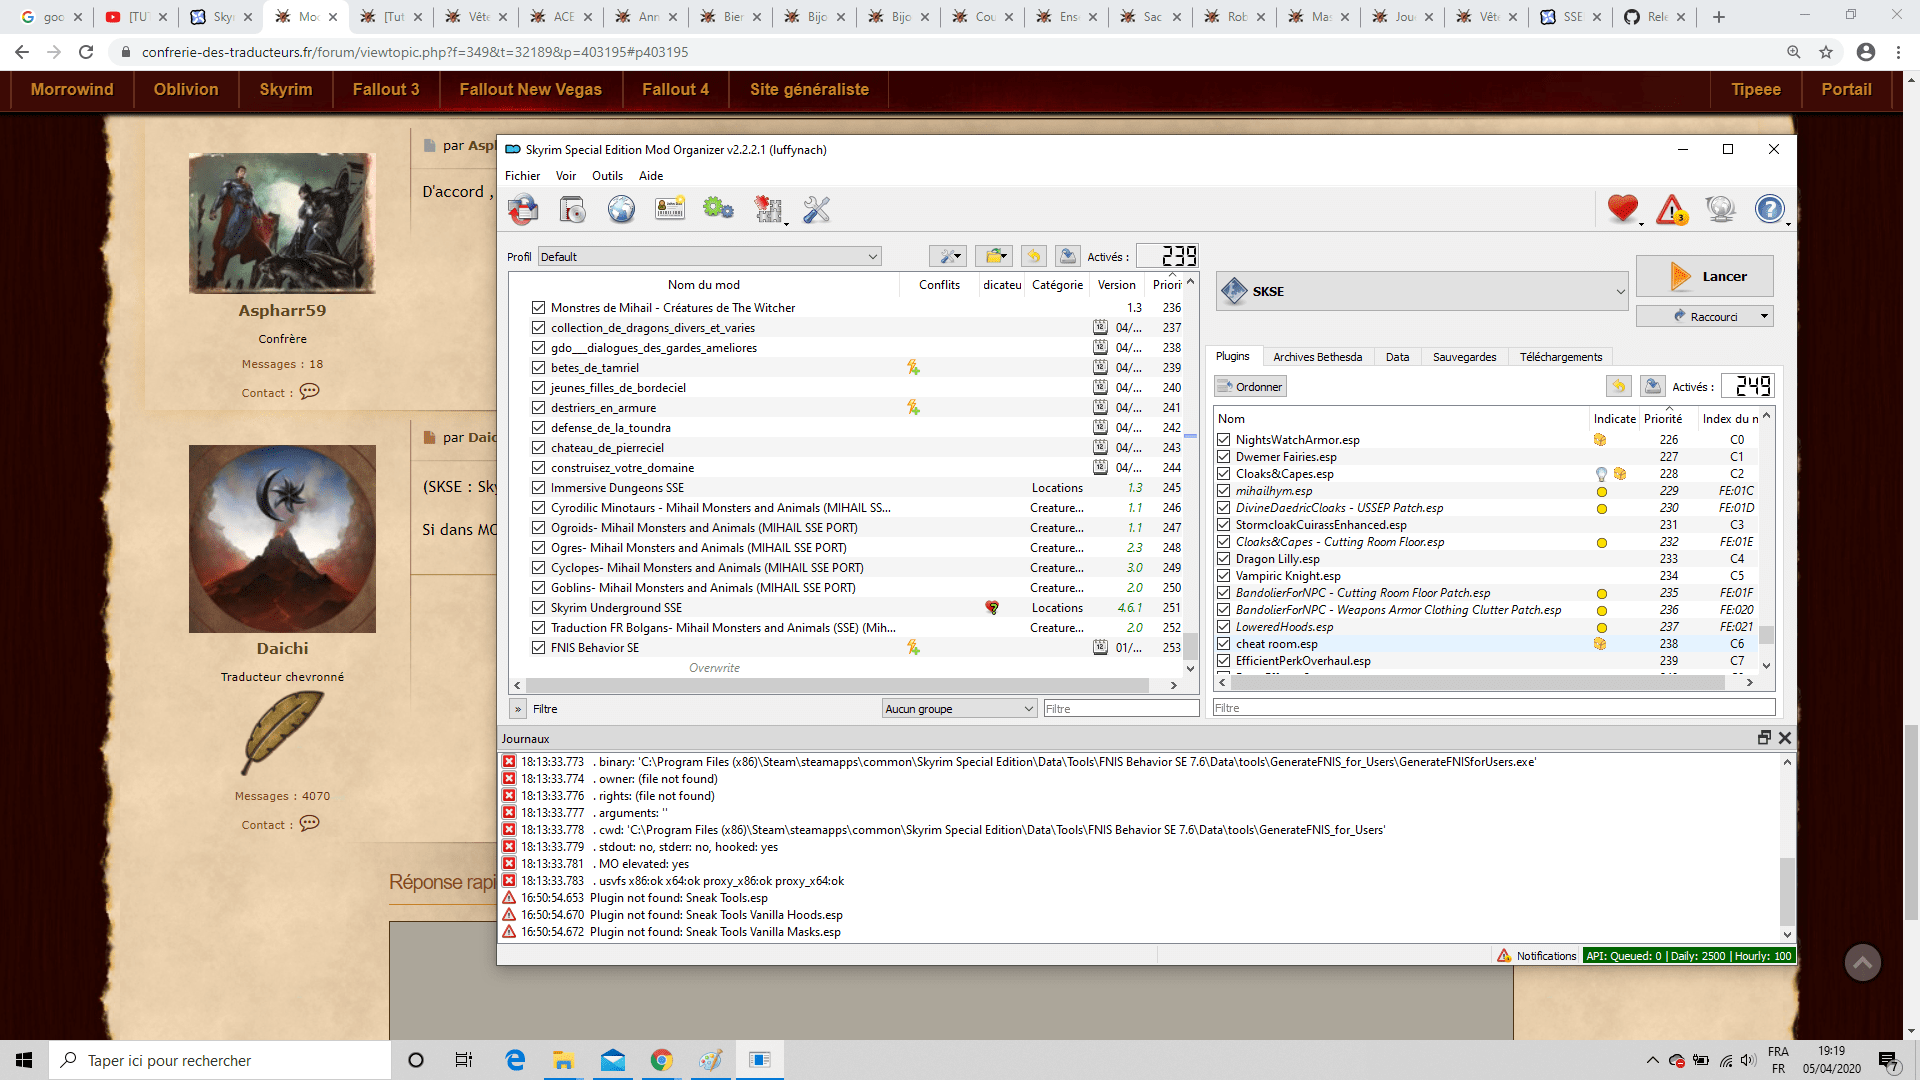The image size is (1920, 1080).
Task: Click the Install mod from archive icon
Action: point(572,209)
